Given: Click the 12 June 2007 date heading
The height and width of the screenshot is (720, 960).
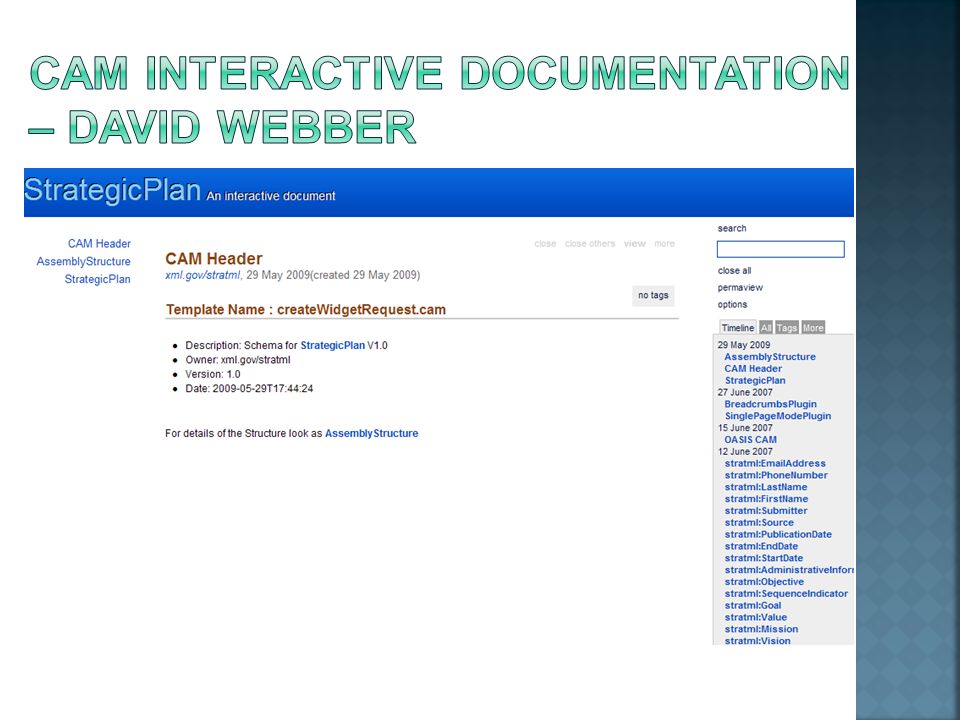Looking at the screenshot, I should pyautogui.click(x=745, y=452).
